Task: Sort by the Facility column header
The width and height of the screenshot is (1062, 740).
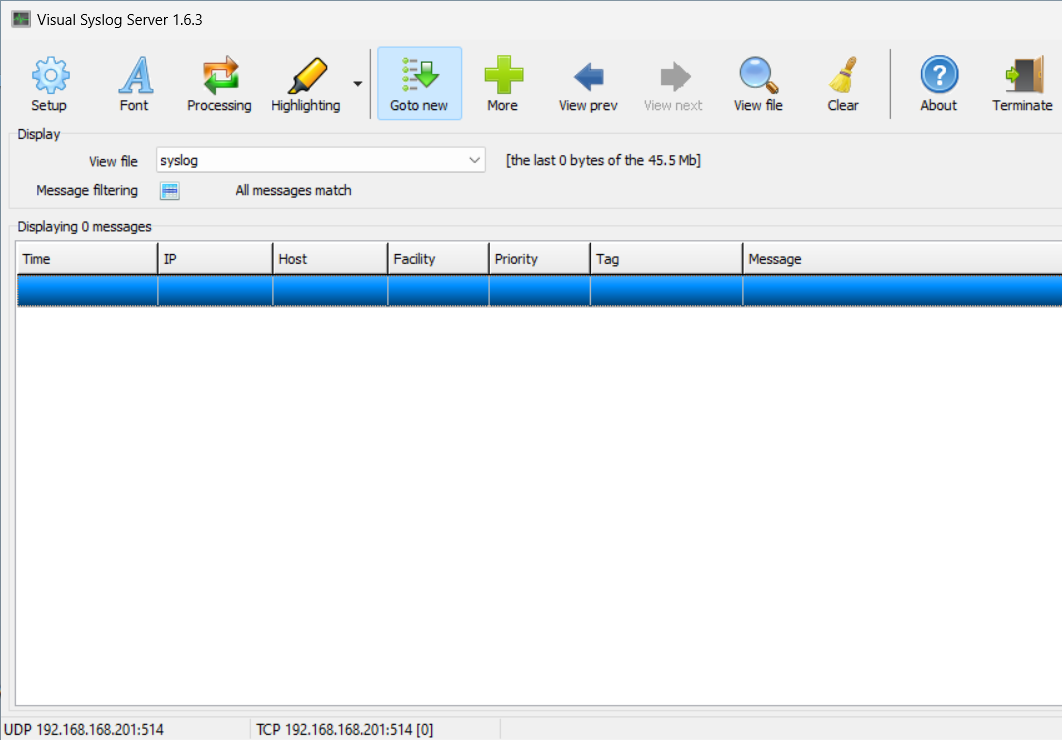Action: 439,259
